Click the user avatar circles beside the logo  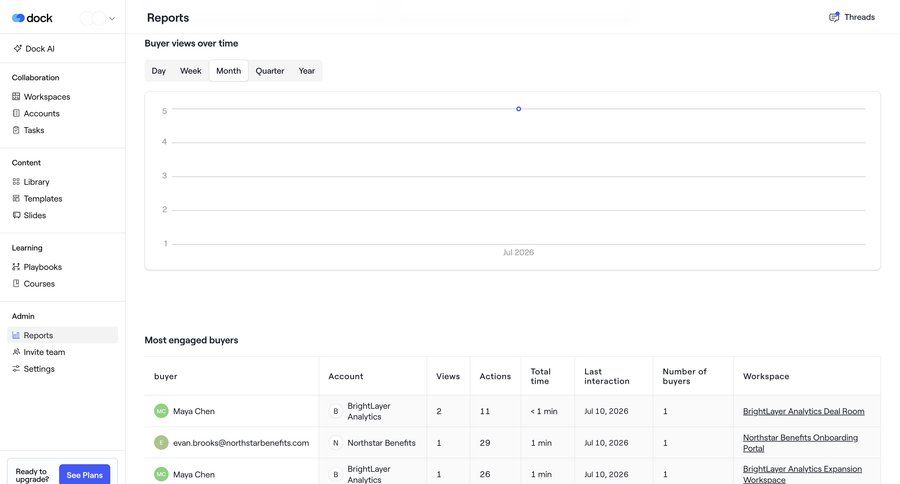pos(93,18)
